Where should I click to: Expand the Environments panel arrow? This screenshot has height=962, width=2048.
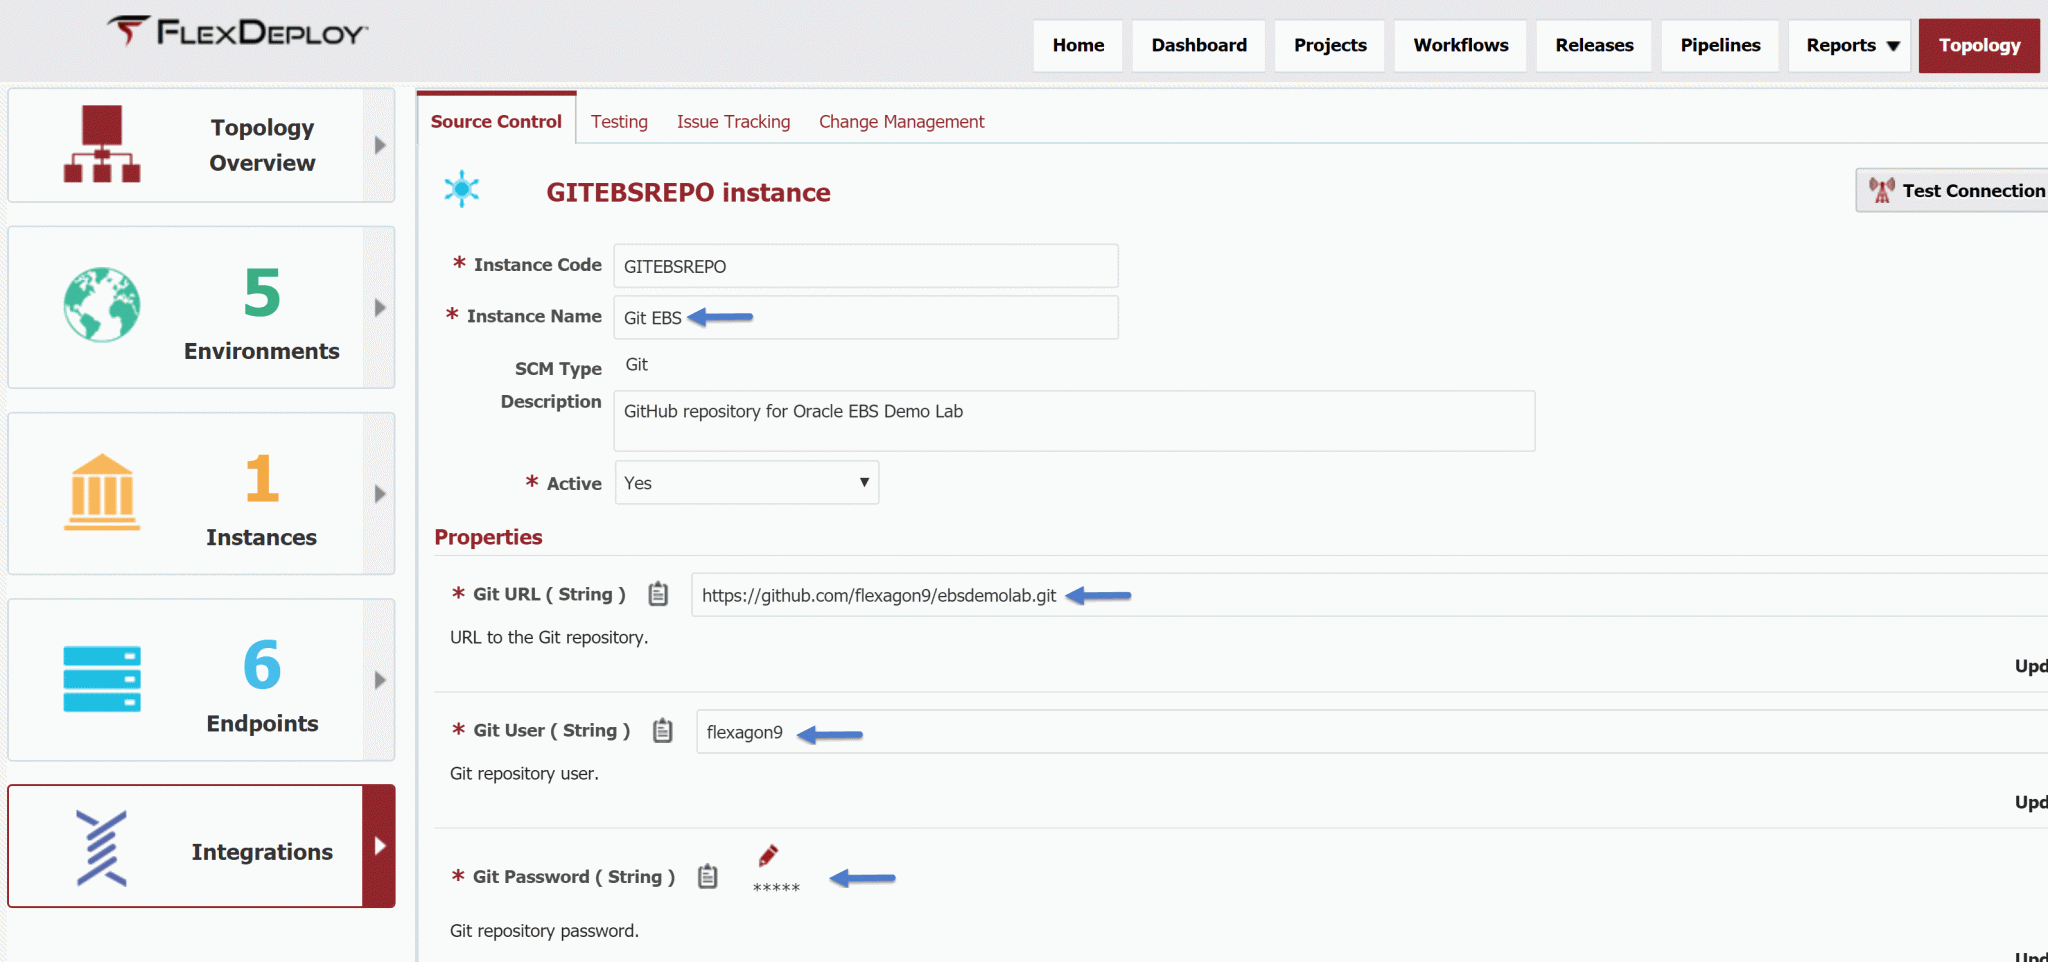click(x=380, y=308)
